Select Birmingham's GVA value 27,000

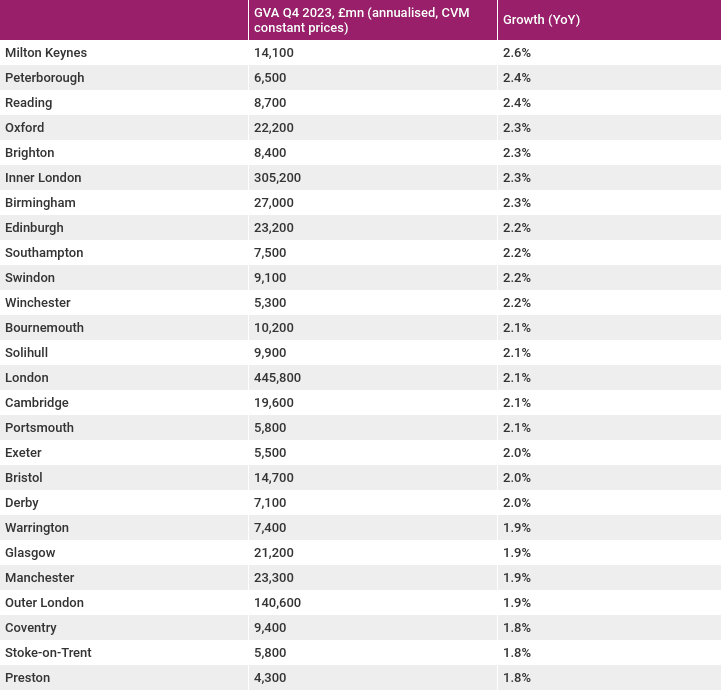[x=274, y=202]
